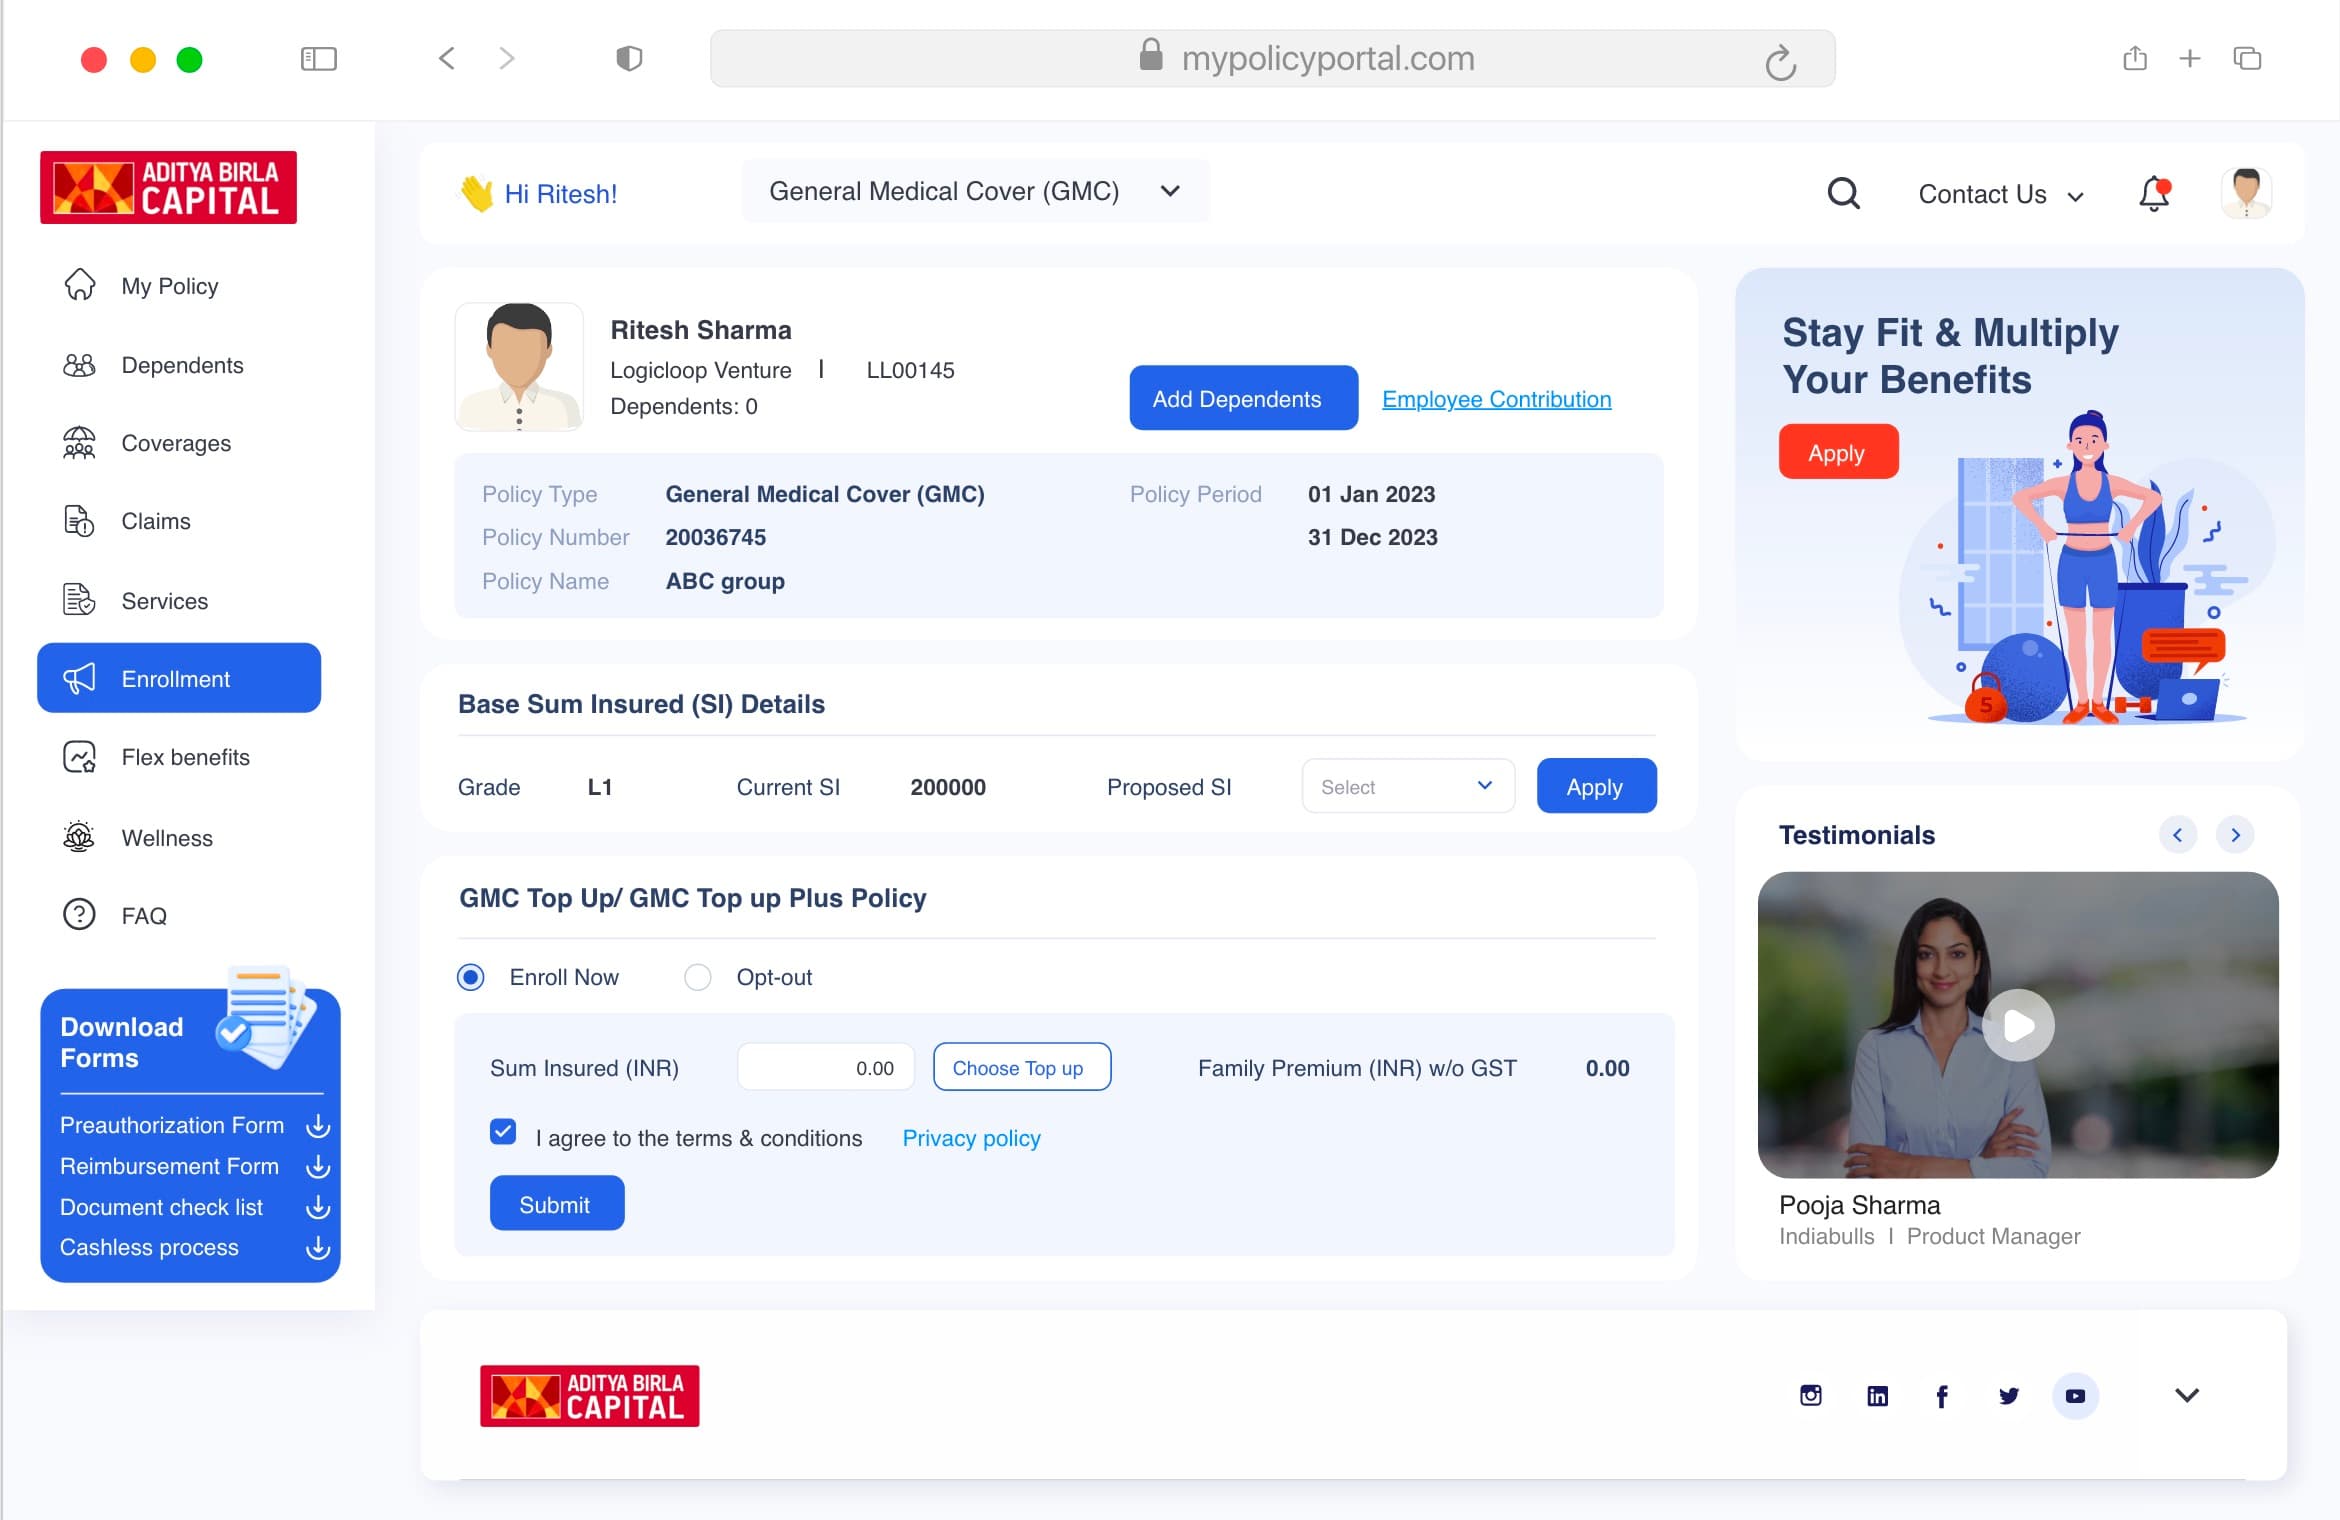
Task: Click the privacy shield icon
Action: 629,59
